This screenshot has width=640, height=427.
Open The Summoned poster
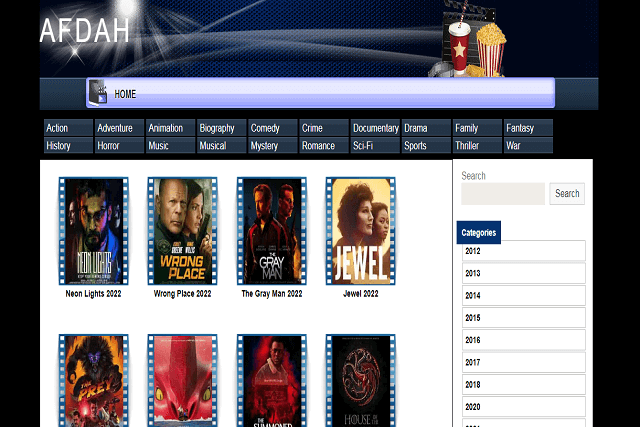tap(272, 380)
